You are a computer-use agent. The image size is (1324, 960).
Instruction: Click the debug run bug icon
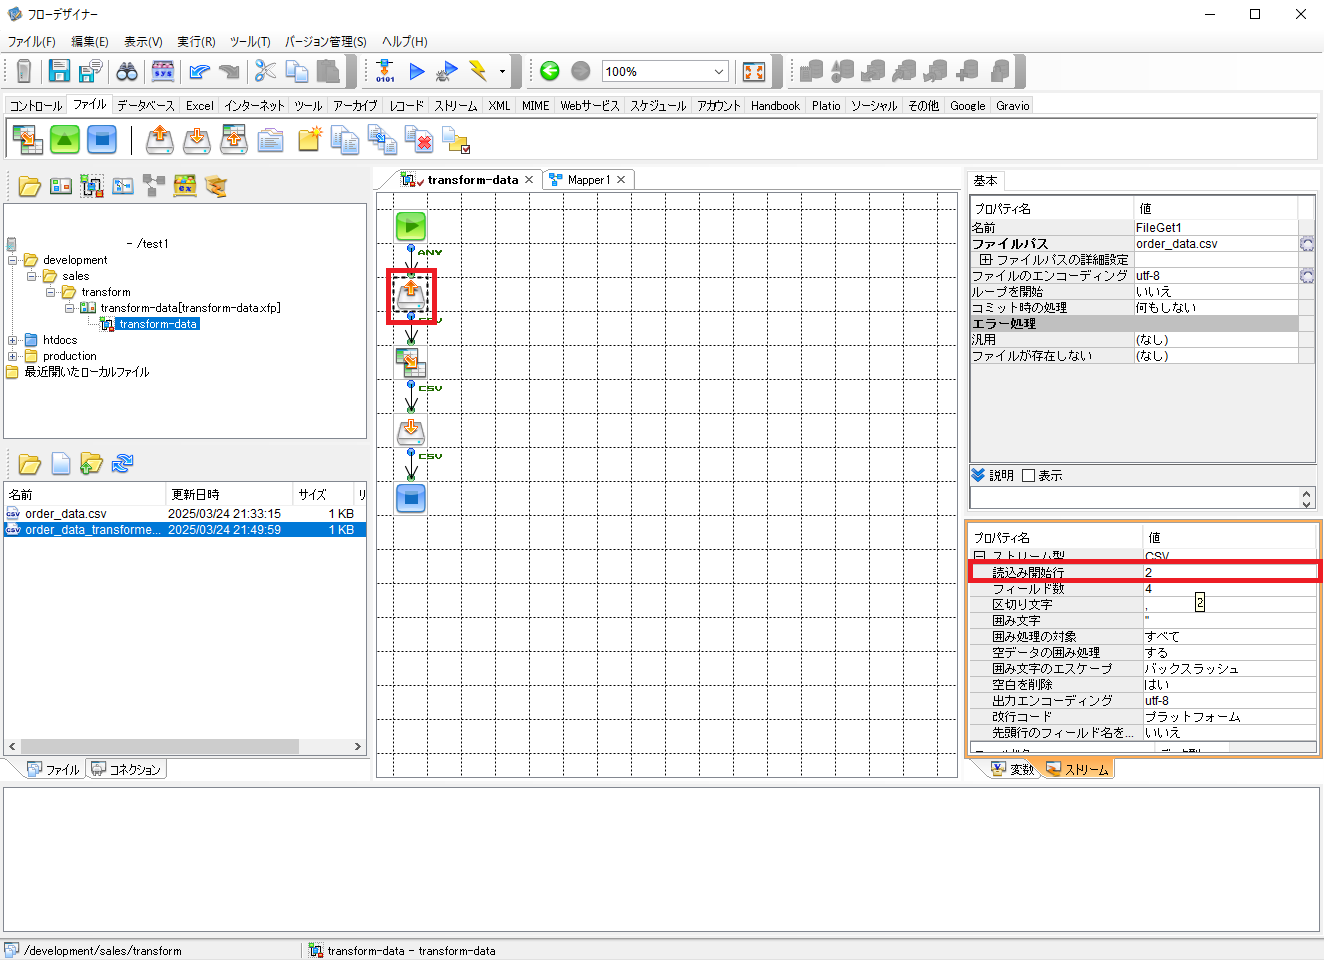[x=447, y=71]
